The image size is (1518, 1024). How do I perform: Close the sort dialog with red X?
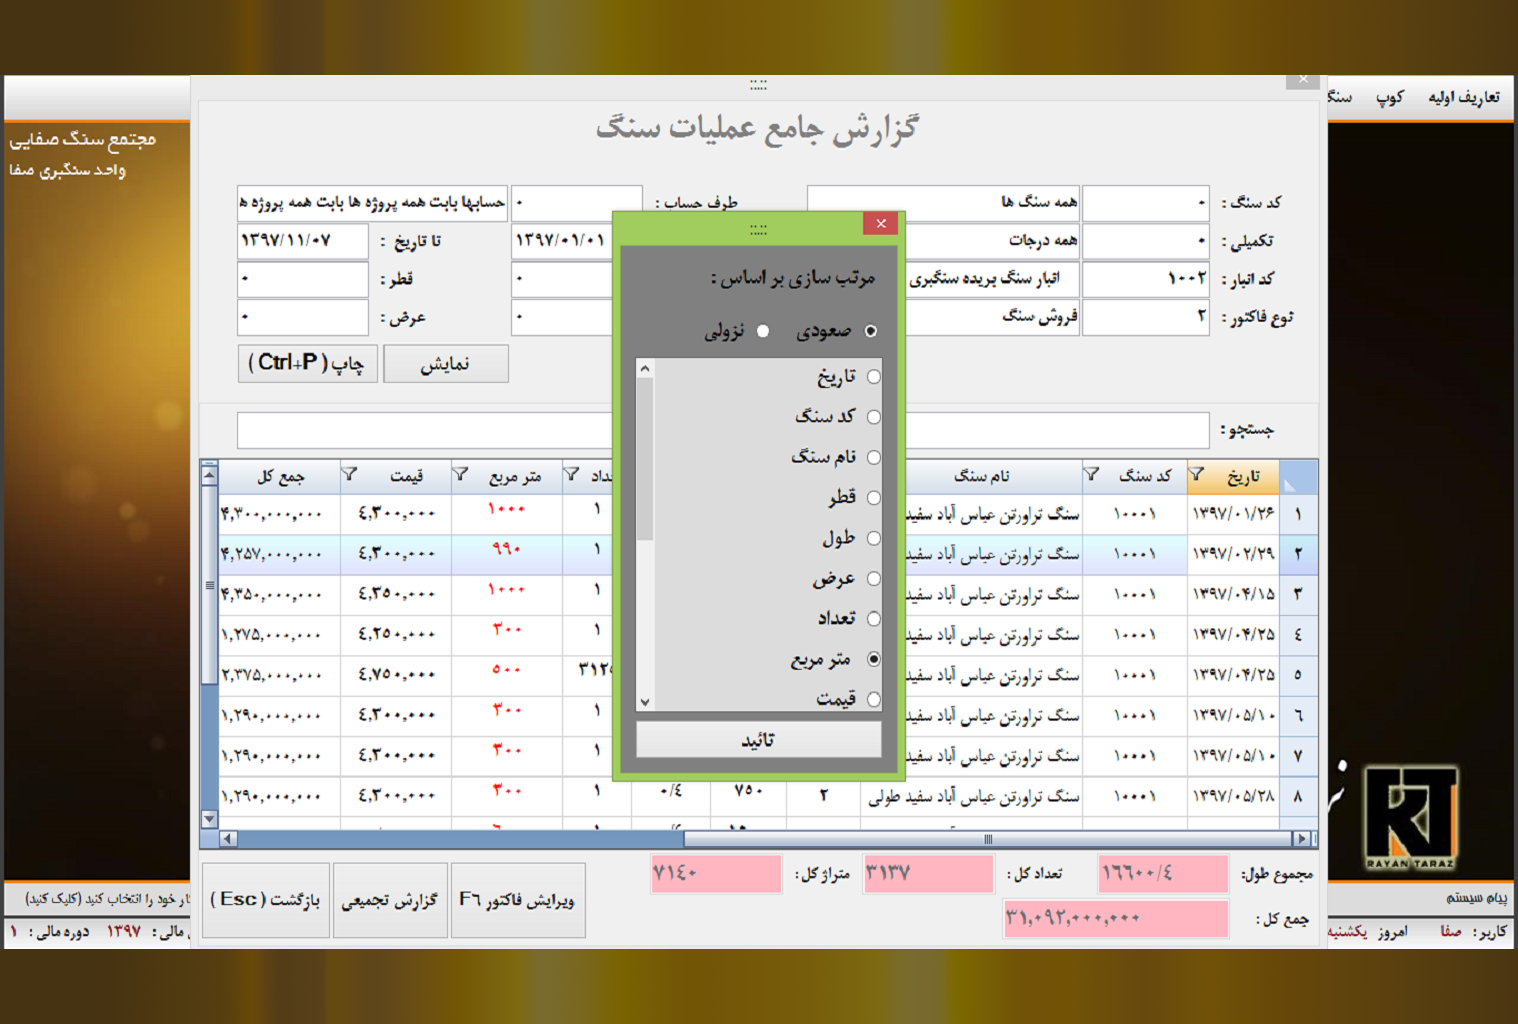point(880,224)
